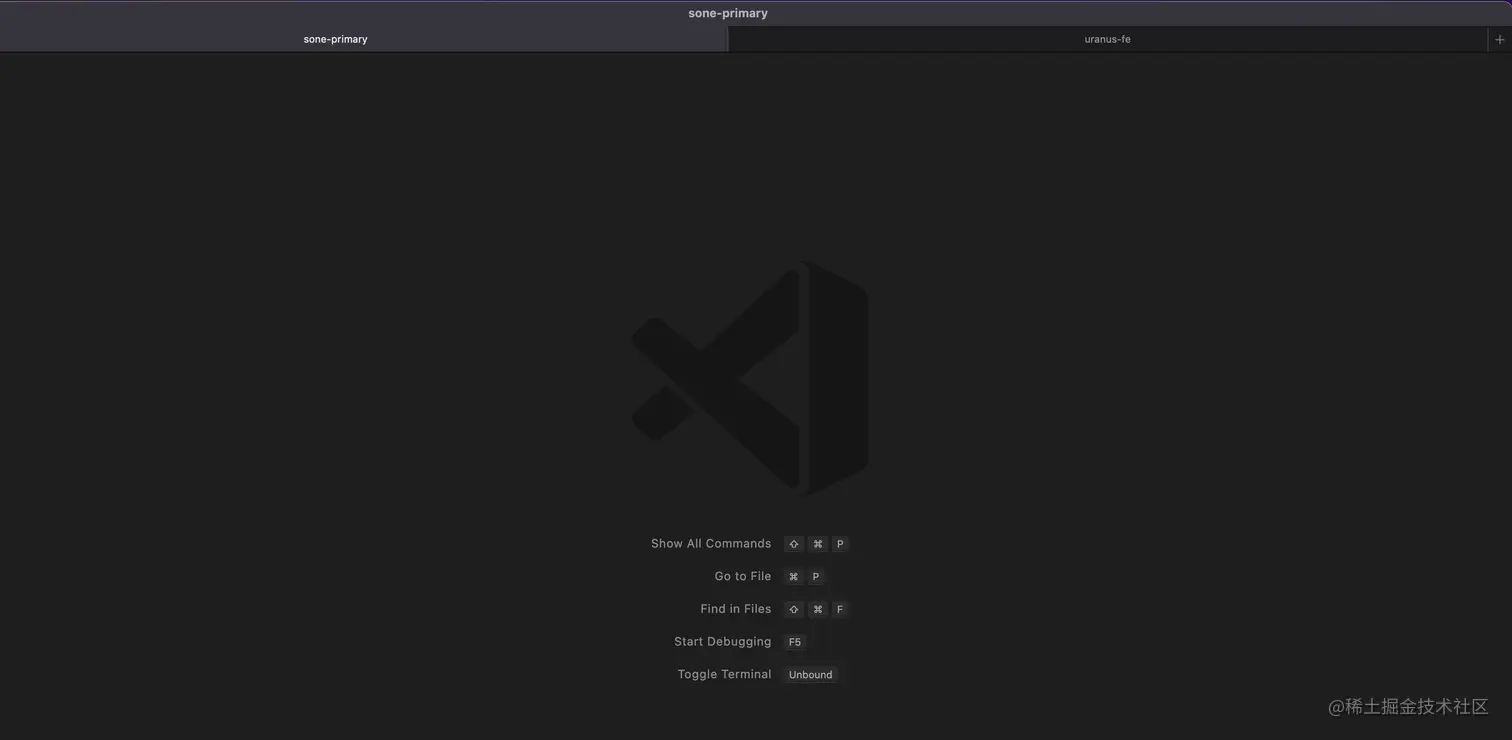
Task: Click the Find in Files label
Action: (736, 609)
